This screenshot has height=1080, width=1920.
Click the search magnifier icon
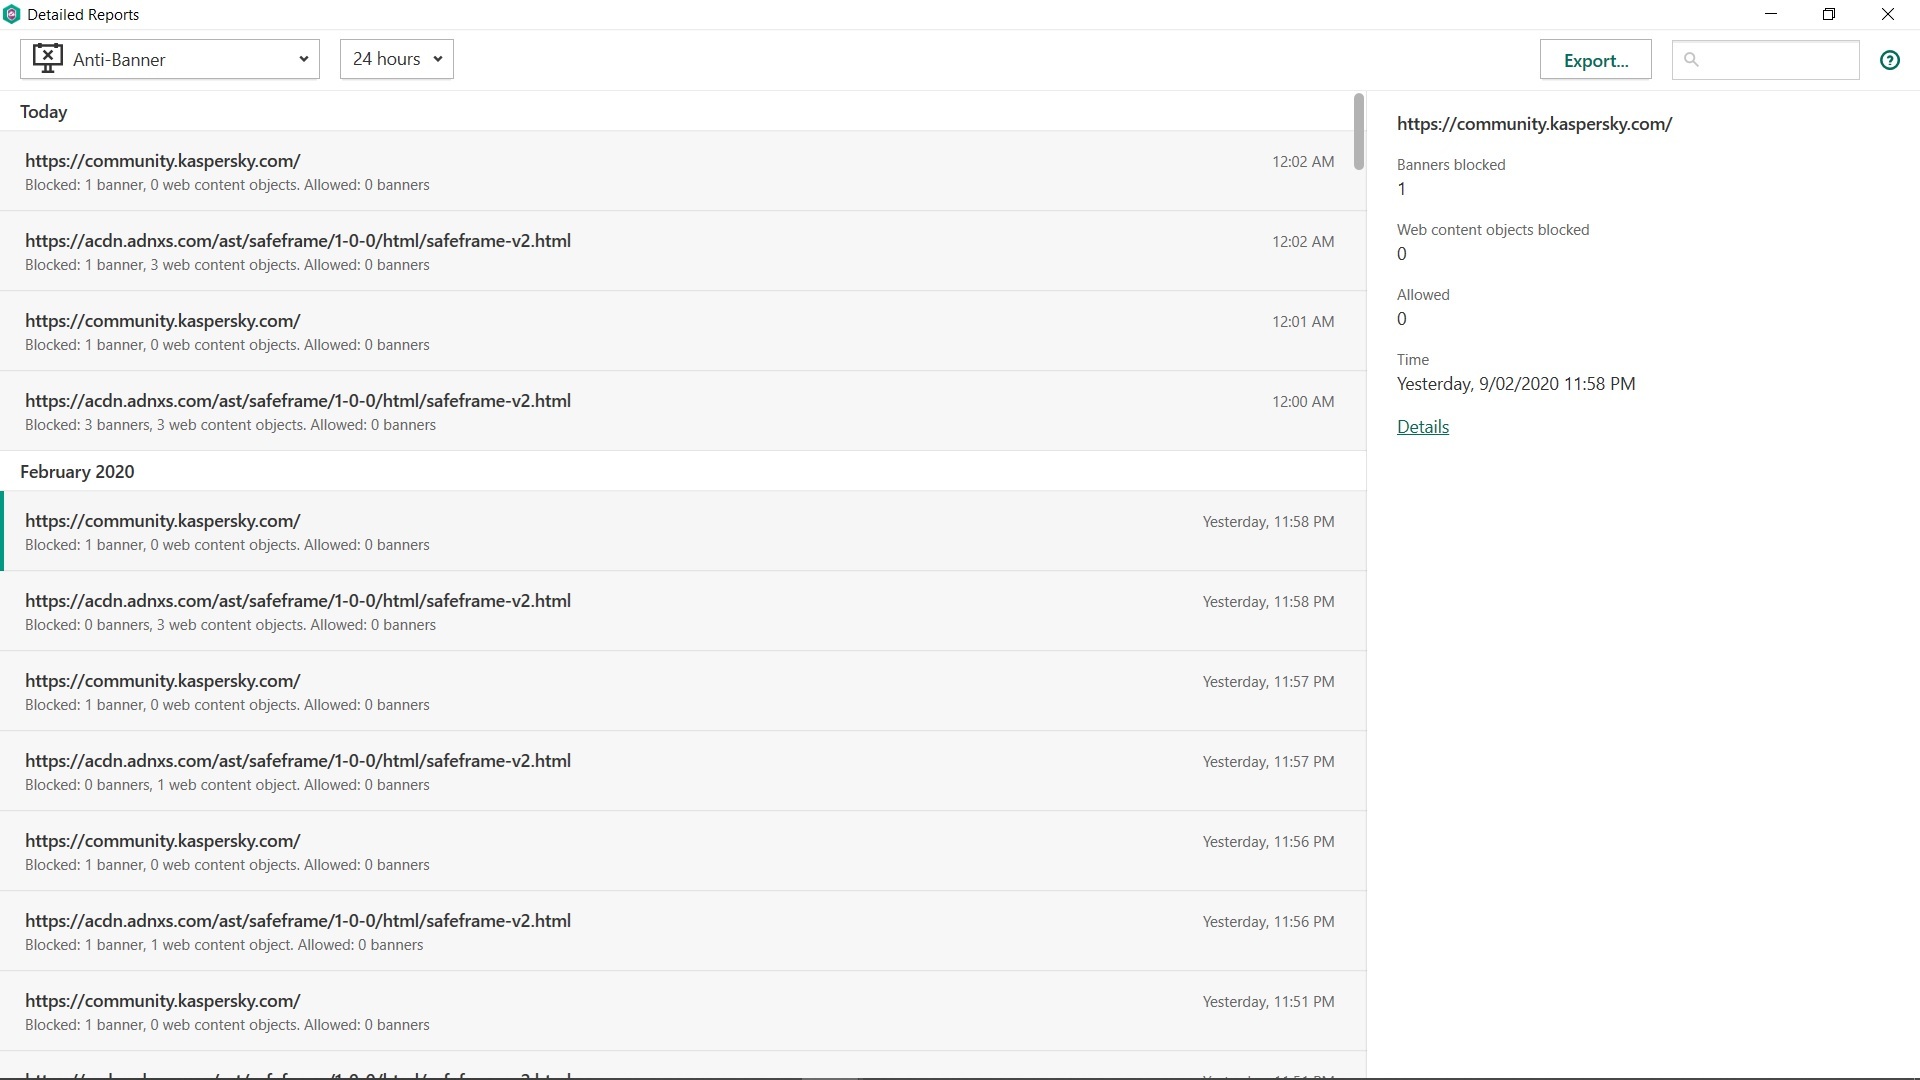click(1691, 60)
